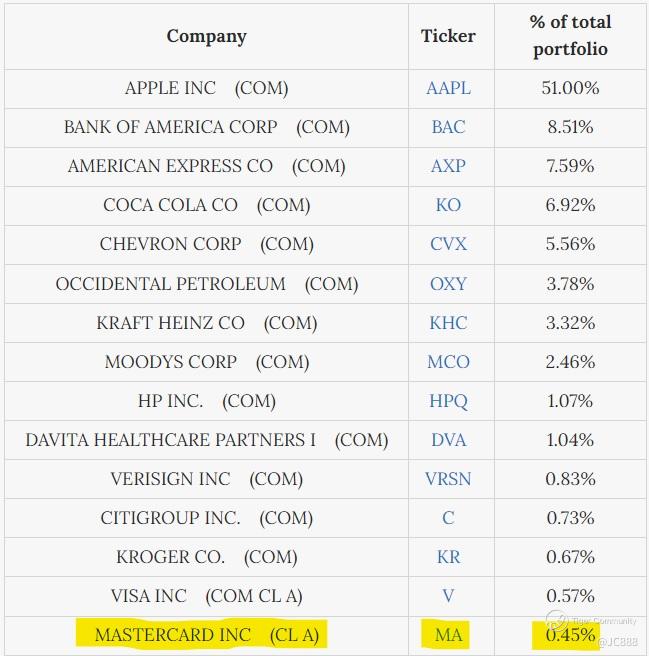This screenshot has width=649, height=656.
Task: Open the highlighted MA ticker link
Action: 448,635
